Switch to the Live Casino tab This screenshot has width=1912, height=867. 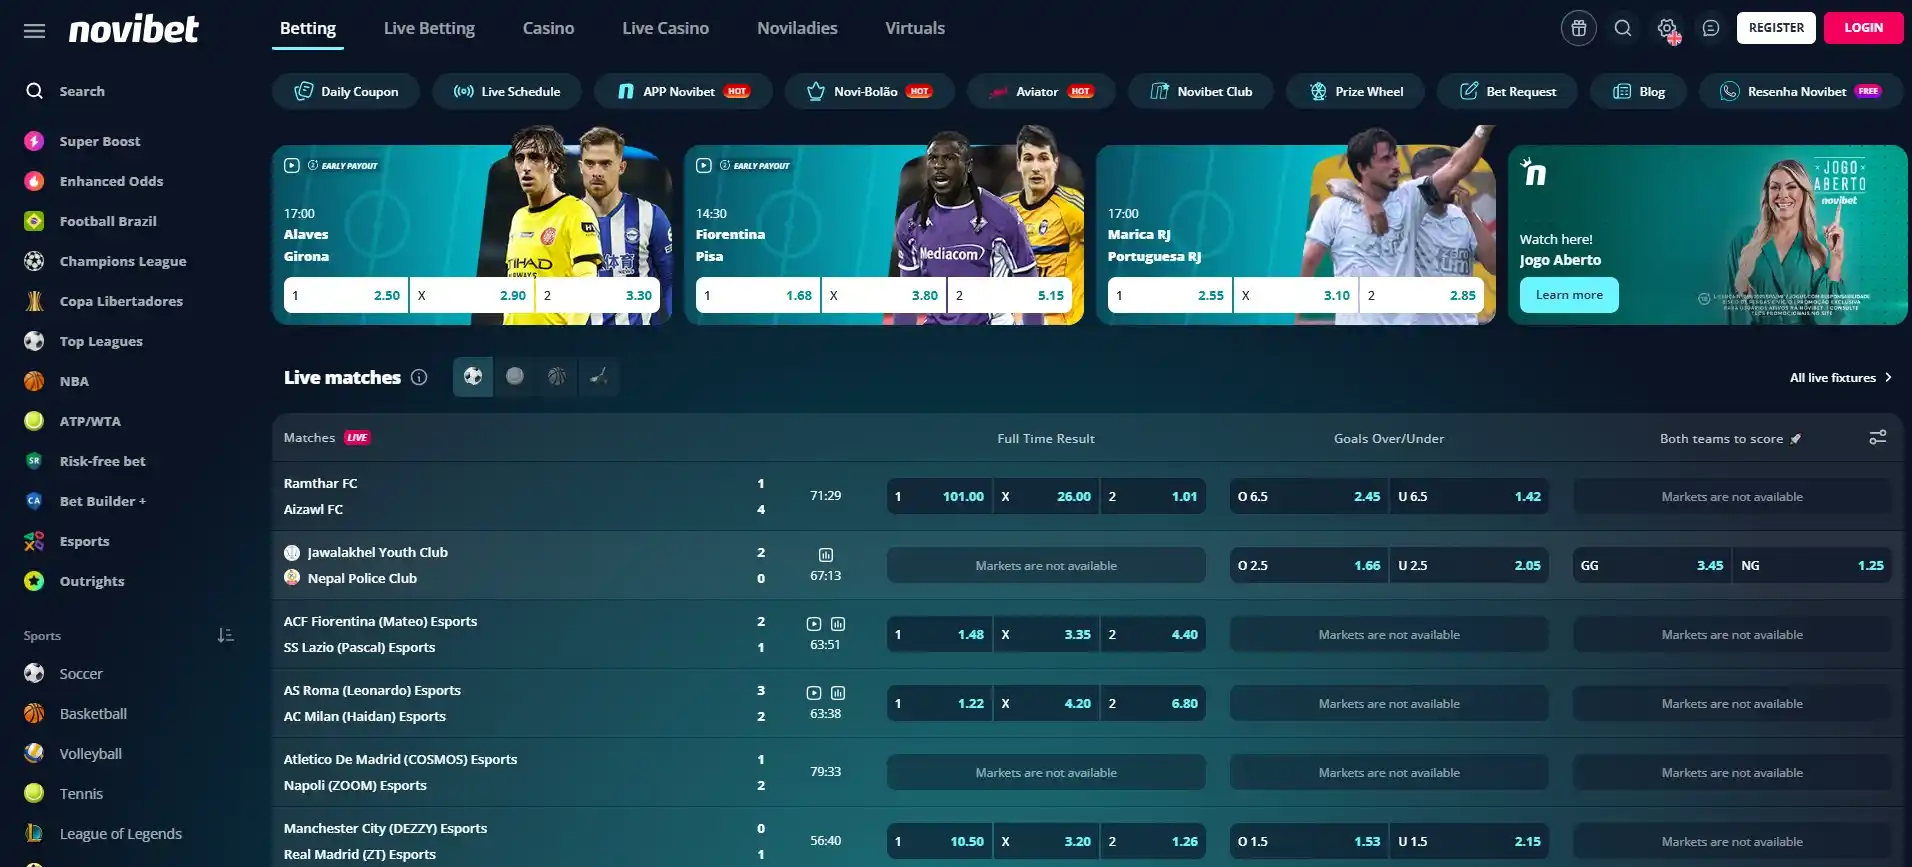(665, 28)
